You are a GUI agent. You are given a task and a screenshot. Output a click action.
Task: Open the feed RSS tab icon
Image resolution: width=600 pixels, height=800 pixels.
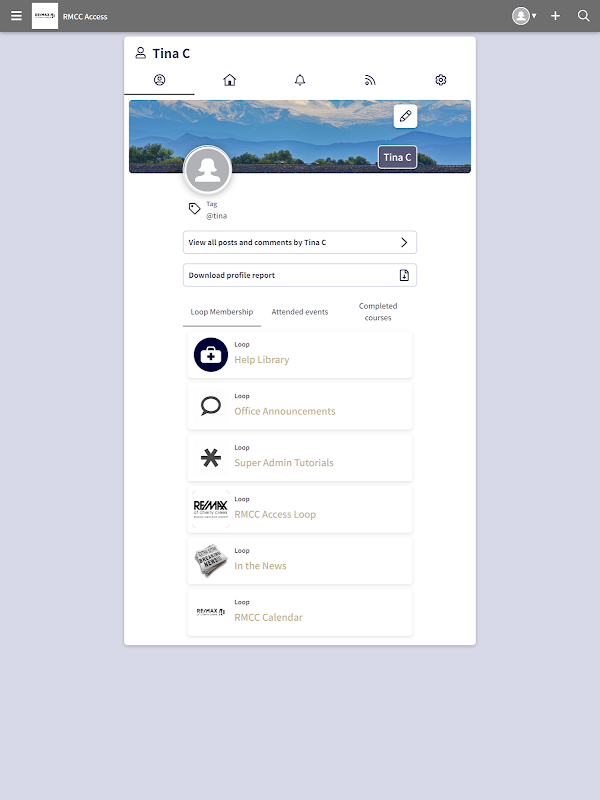coord(370,80)
